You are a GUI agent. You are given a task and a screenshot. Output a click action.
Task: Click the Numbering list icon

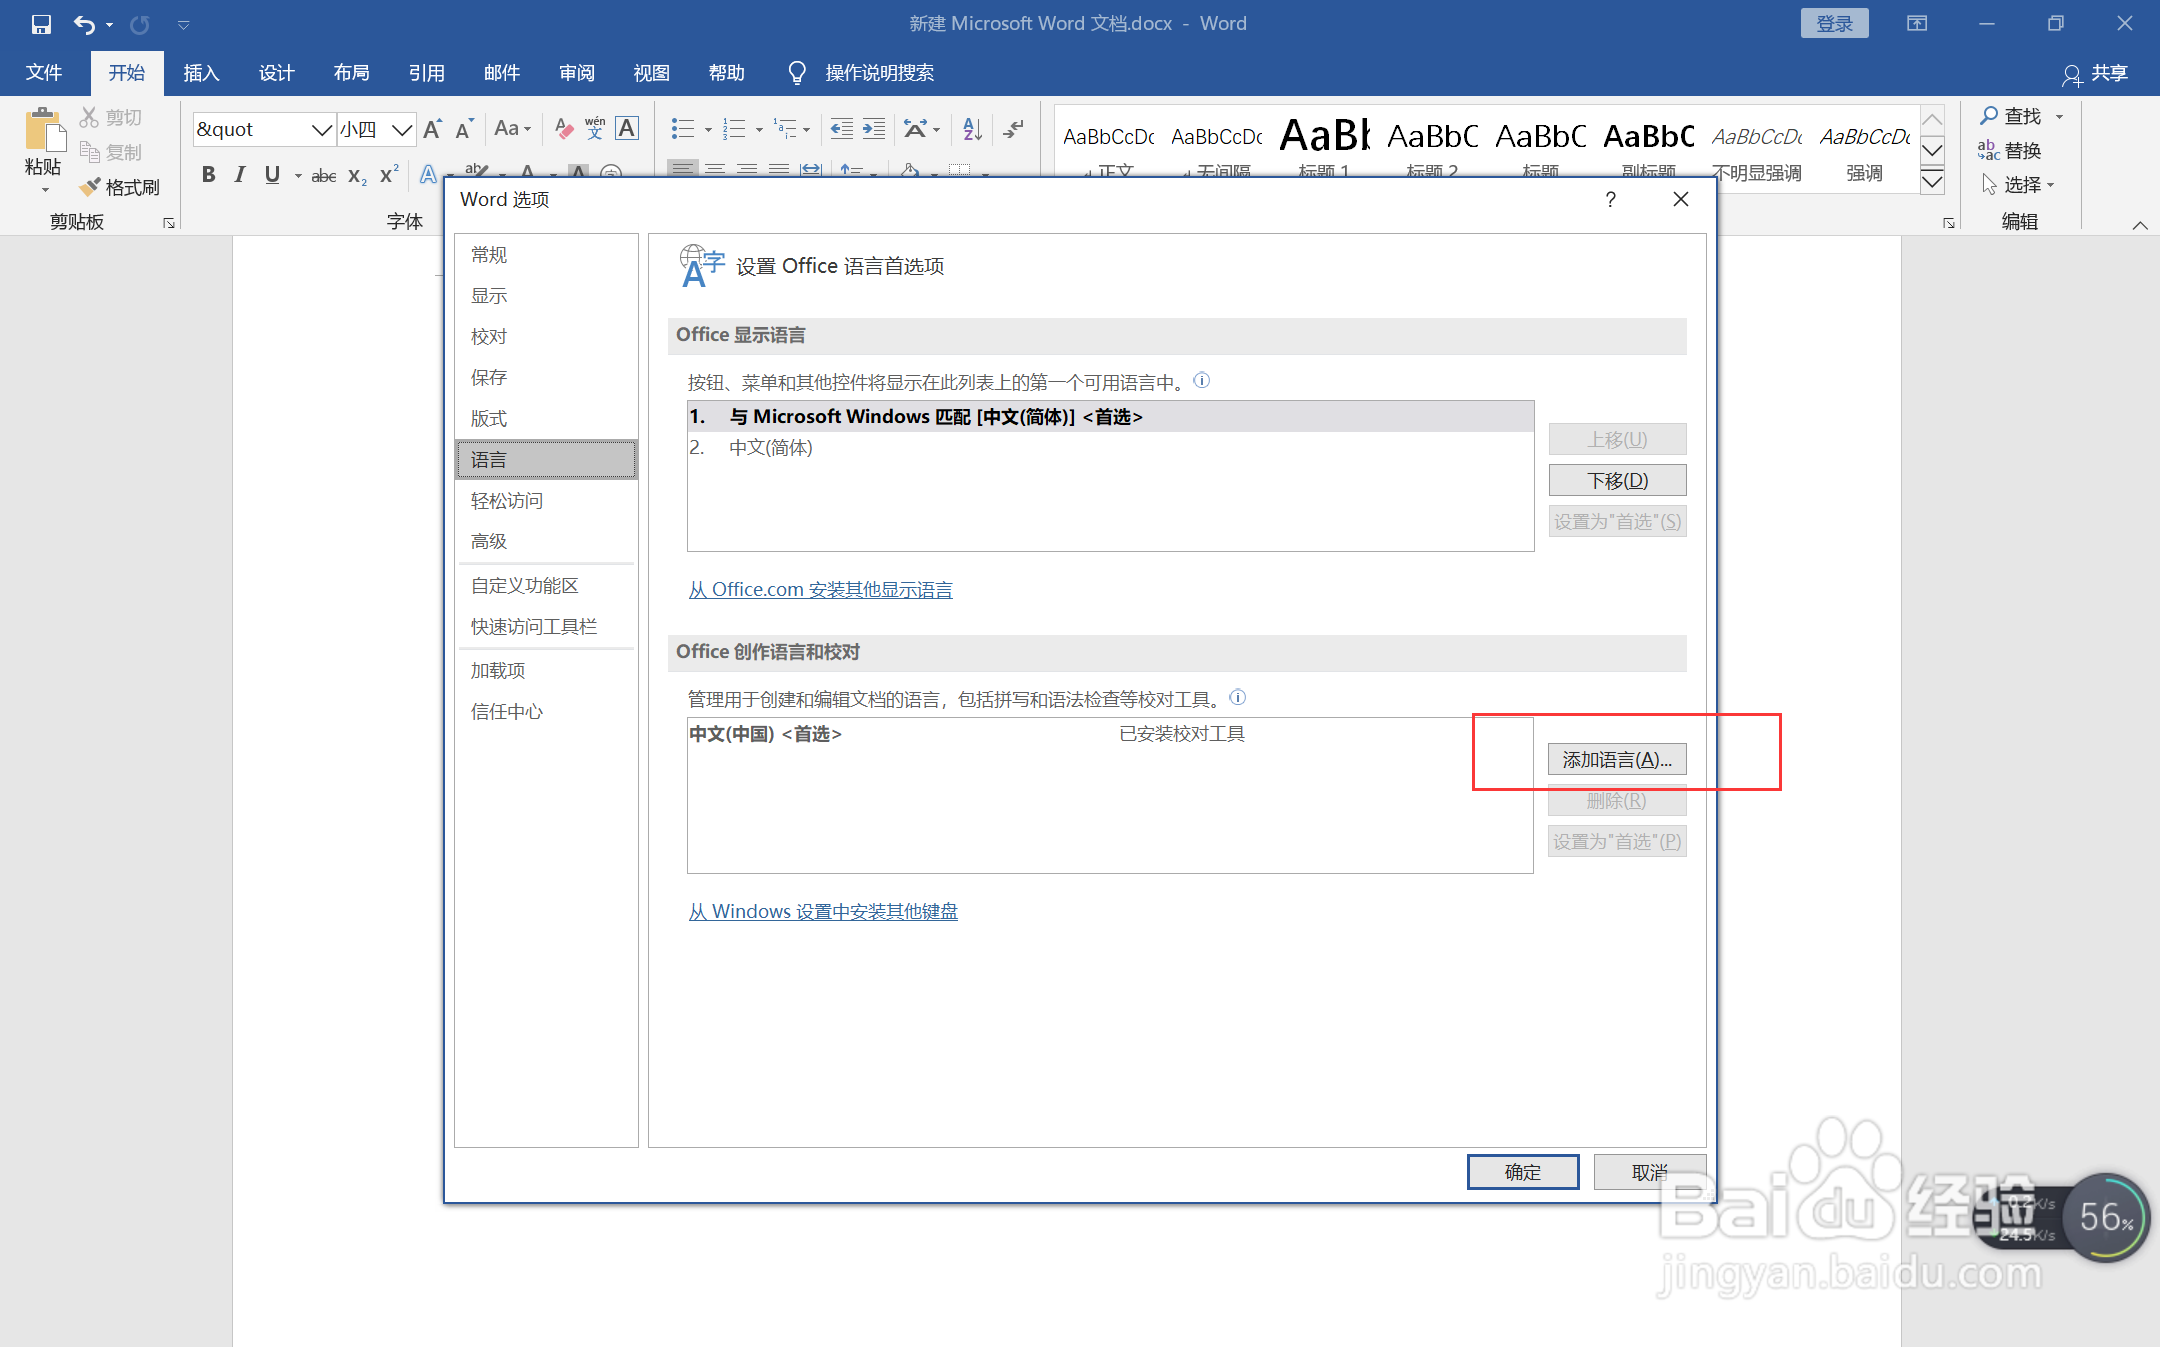(734, 129)
